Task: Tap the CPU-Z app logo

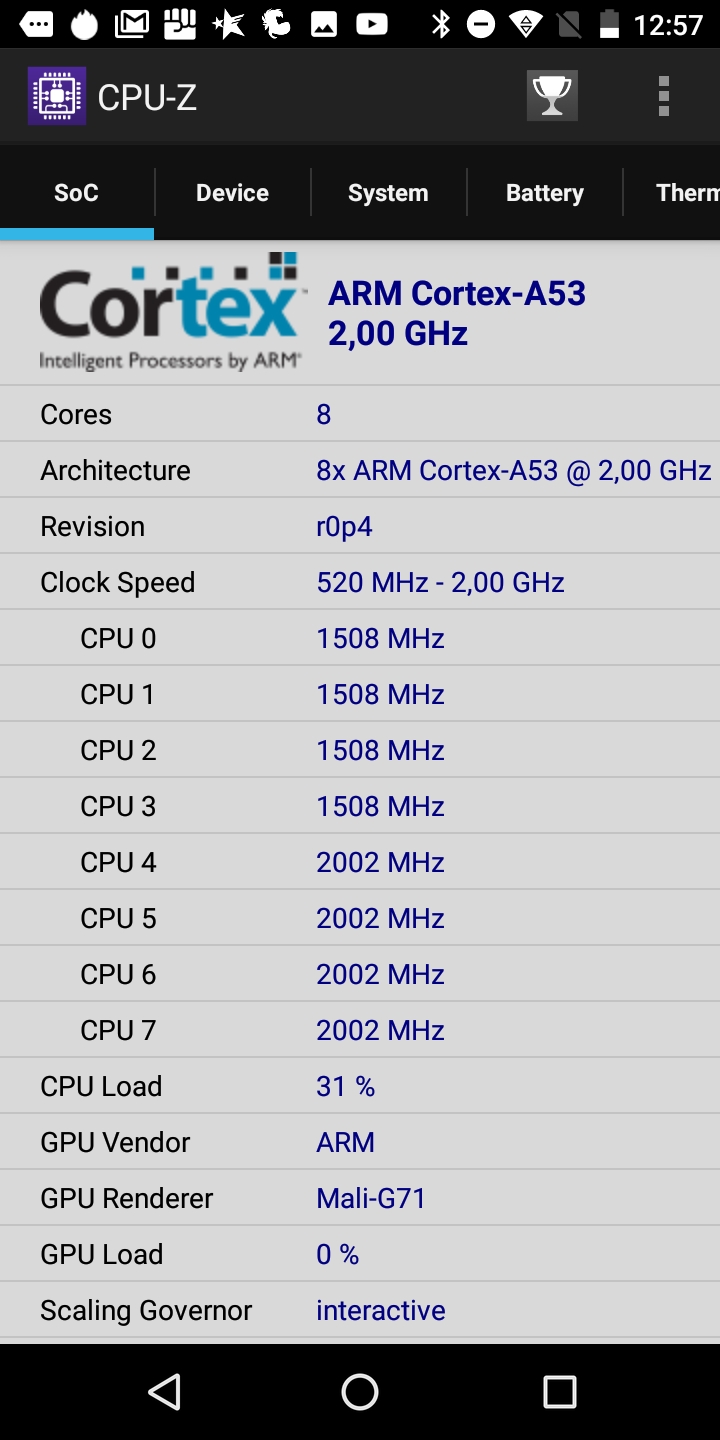Action: click(57, 96)
